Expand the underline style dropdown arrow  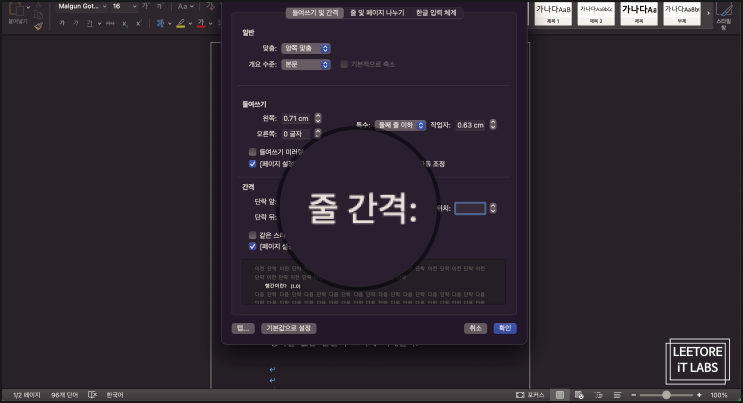[x=99, y=23]
